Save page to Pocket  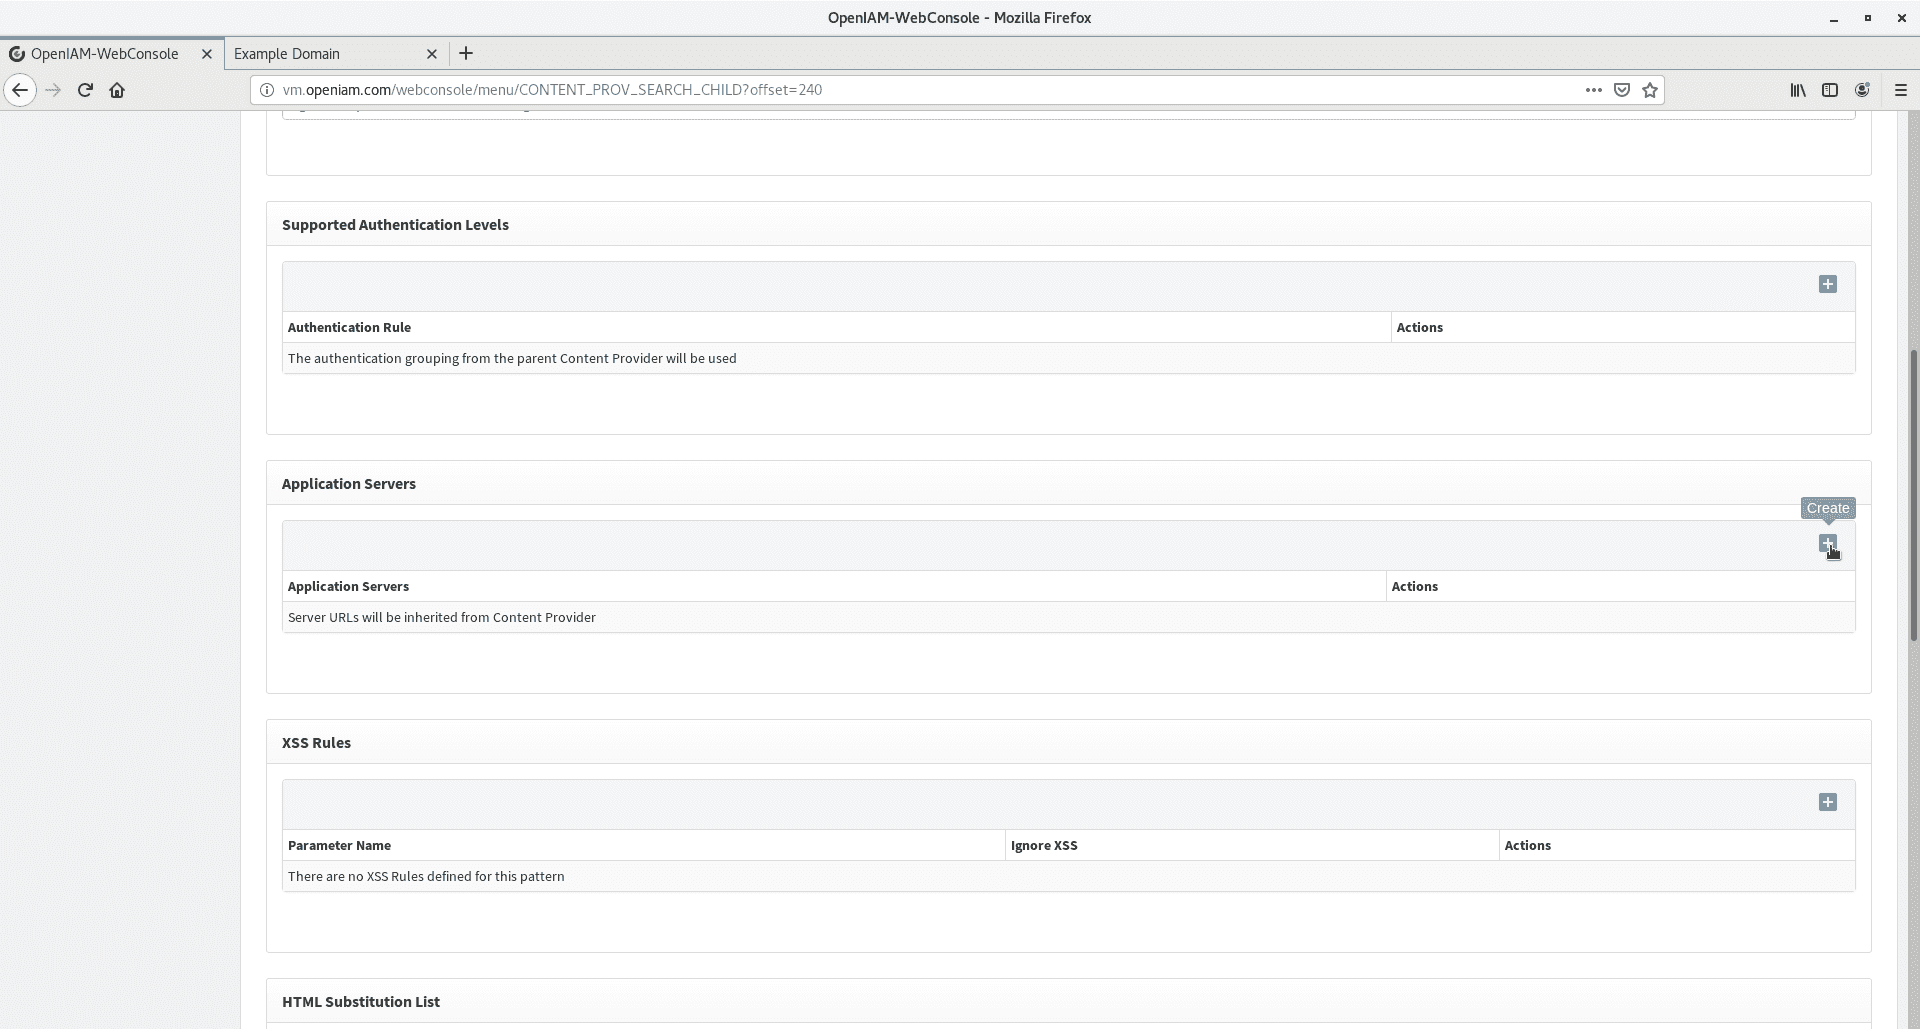(x=1622, y=90)
